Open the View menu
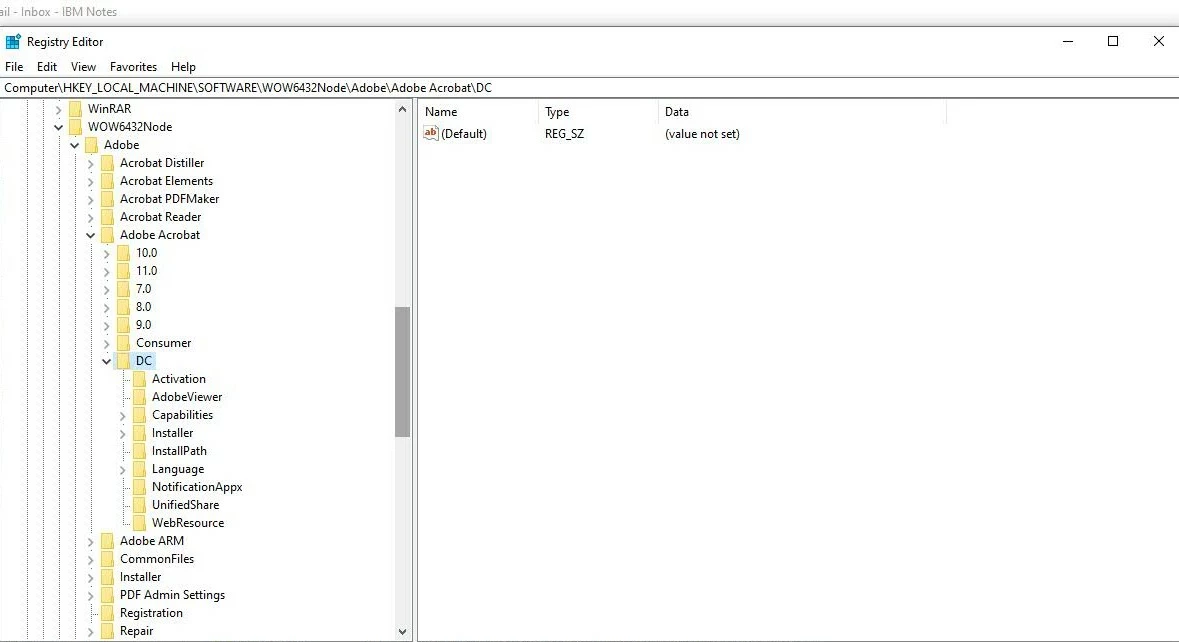Screen dimensions: 1179x642 point(83,67)
